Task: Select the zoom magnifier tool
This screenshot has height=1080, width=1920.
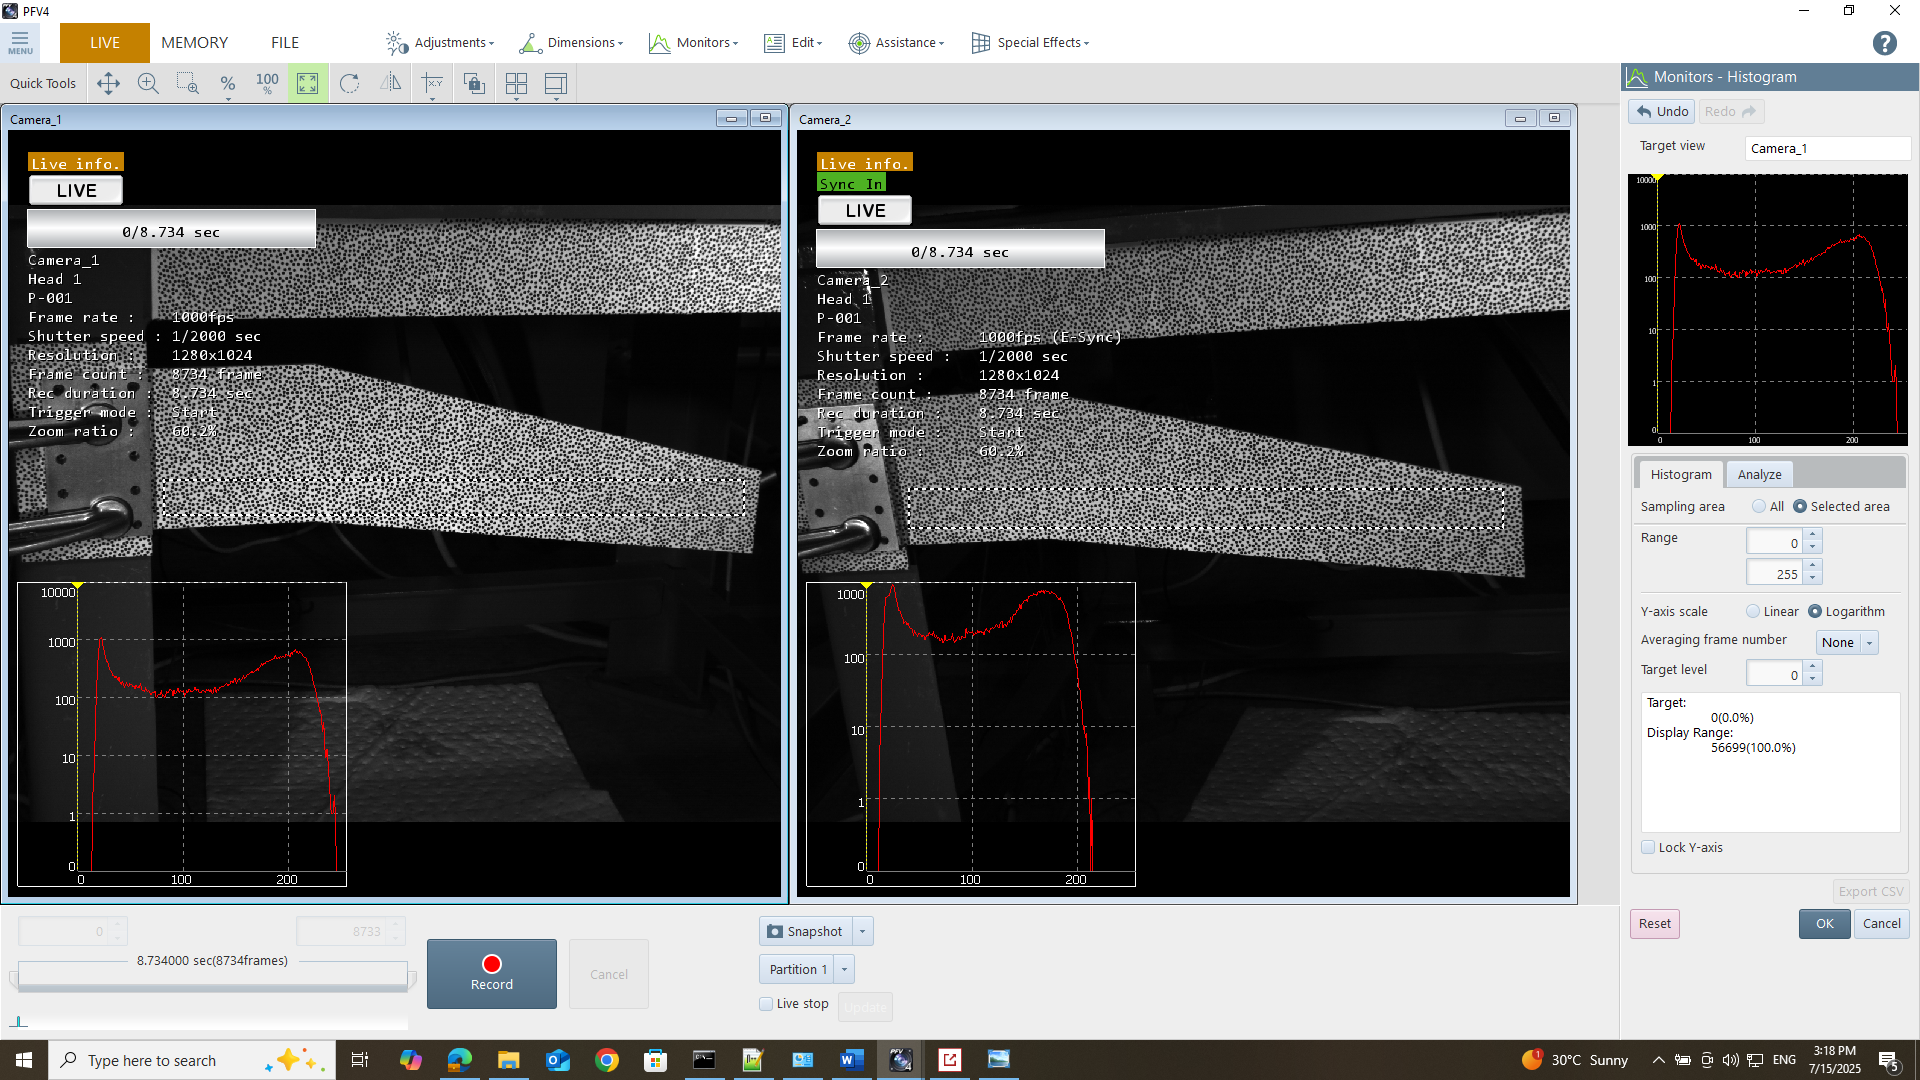Action: (x=147, y=83)
